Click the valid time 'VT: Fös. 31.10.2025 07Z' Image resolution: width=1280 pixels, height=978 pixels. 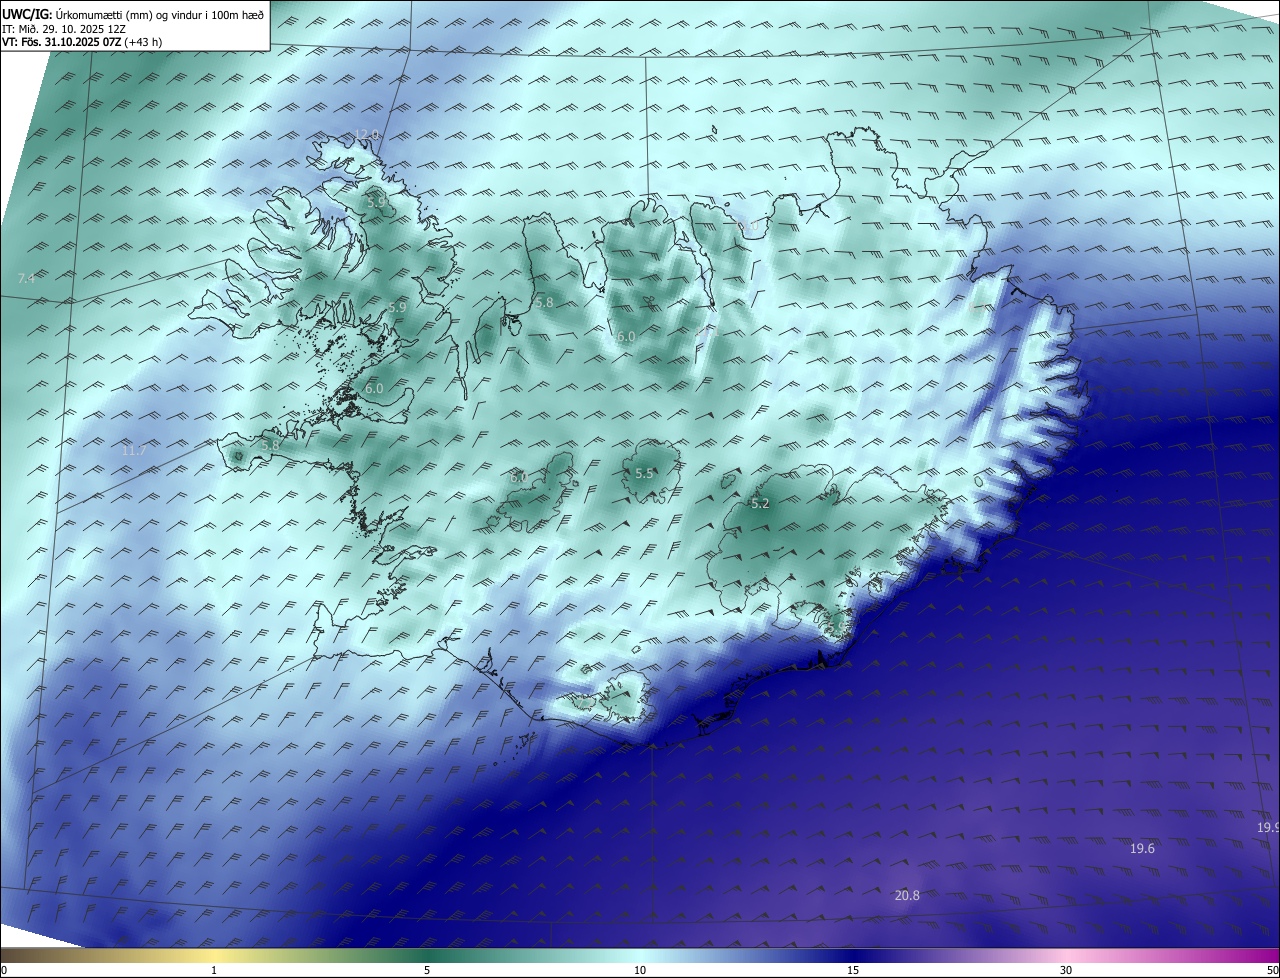click(62, 43)
